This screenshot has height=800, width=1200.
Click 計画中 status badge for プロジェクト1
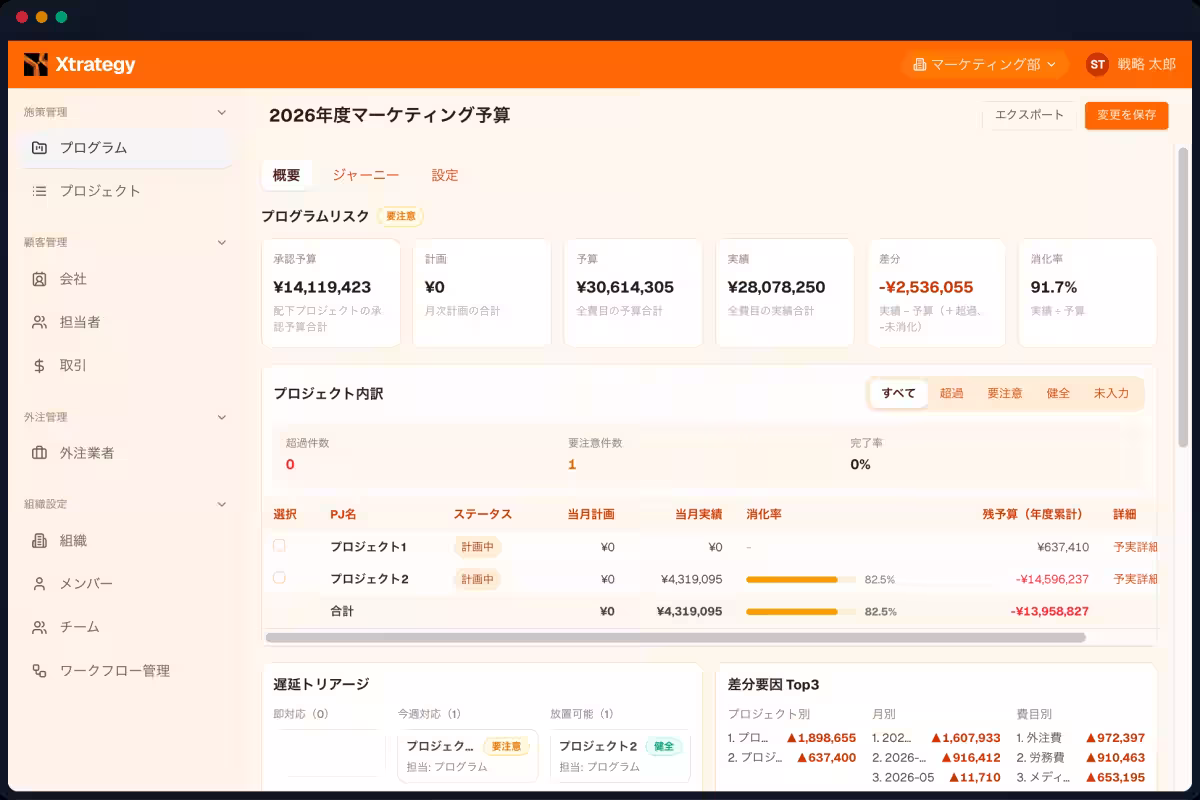[477, 547]
